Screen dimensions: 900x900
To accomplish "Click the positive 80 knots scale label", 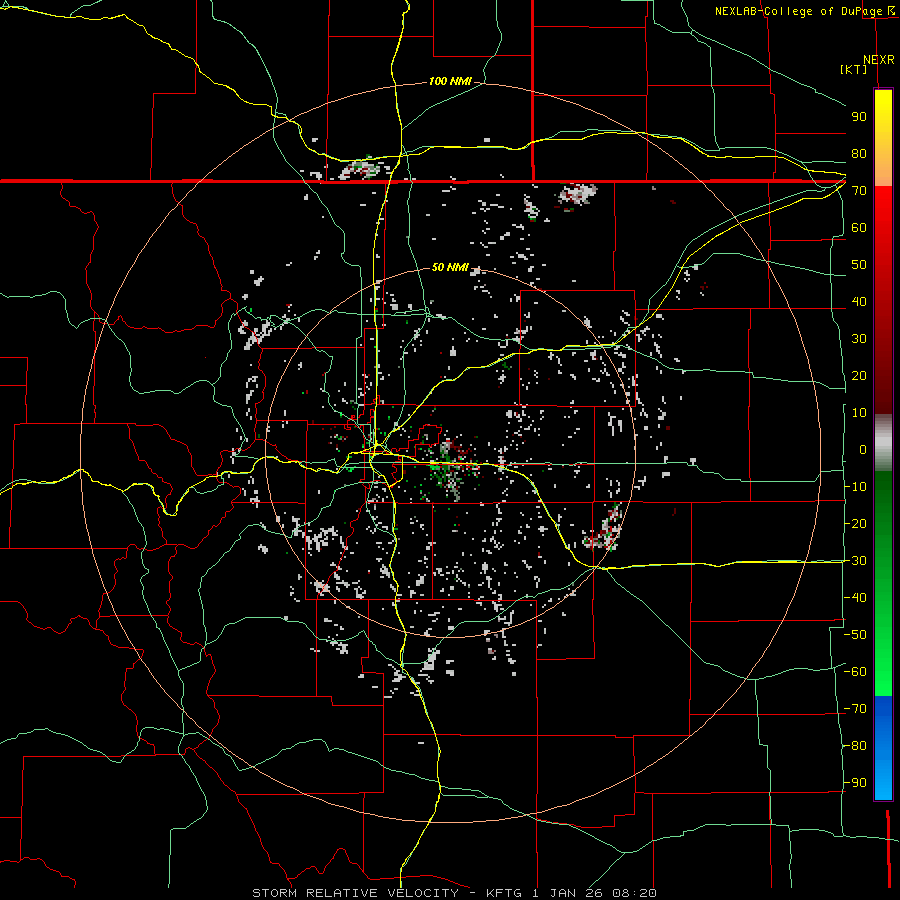I will (859, 154).
